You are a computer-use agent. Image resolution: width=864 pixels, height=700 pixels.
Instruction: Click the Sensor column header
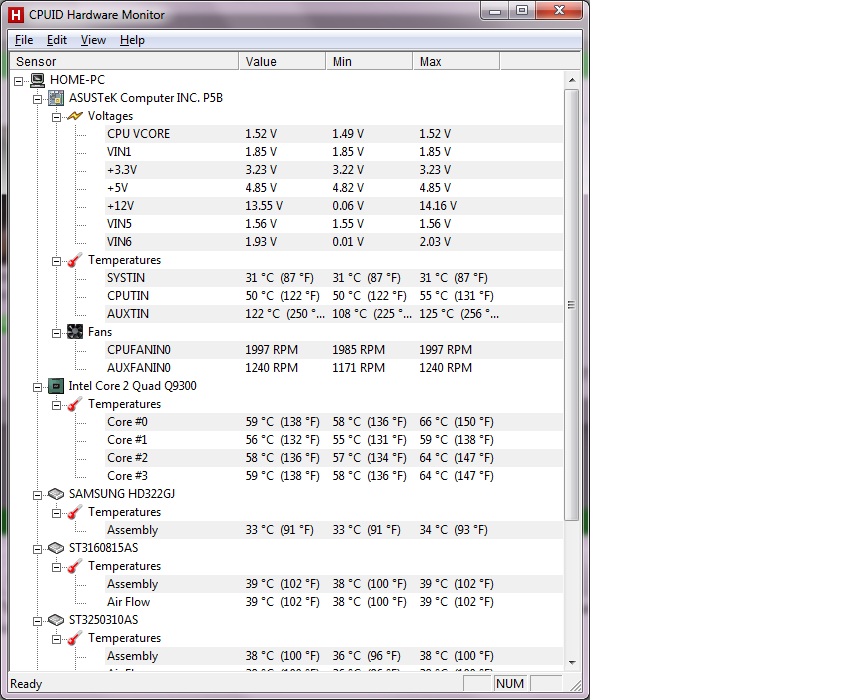pyautogui.click(x=124, y=61)
